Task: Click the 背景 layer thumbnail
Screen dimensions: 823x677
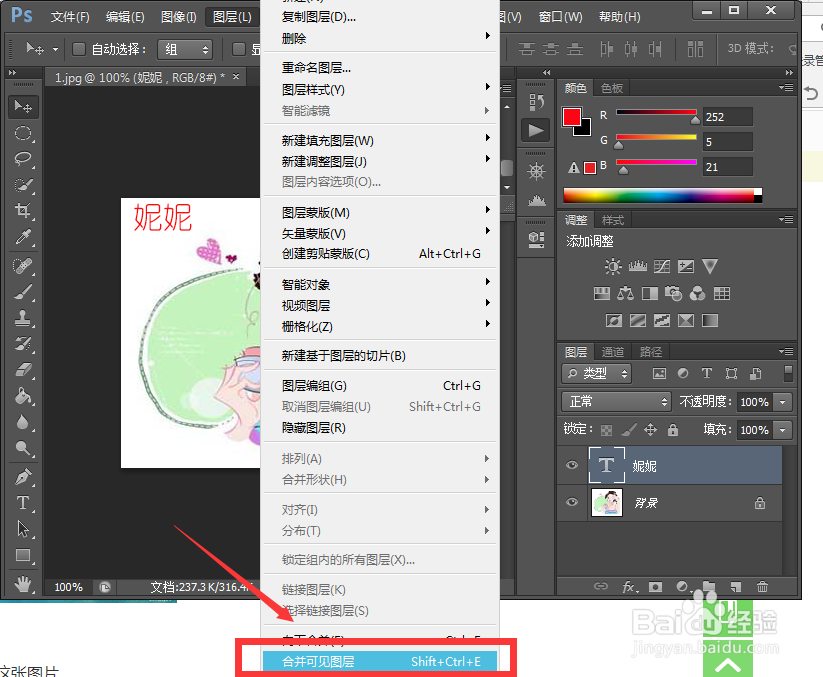Action: pyautogui.click(x=608, y=503)
